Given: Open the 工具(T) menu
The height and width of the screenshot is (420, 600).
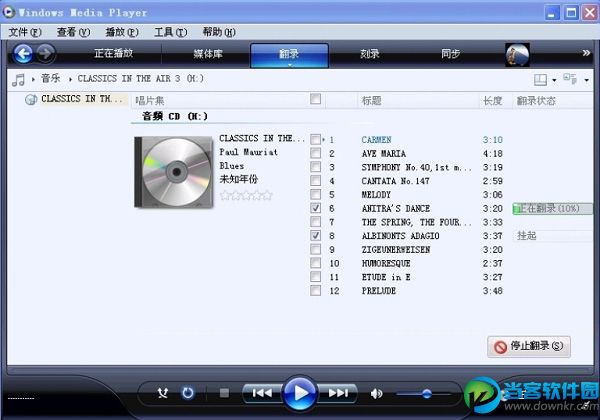Looking at the screenshot, I should [x=171, y=32].
